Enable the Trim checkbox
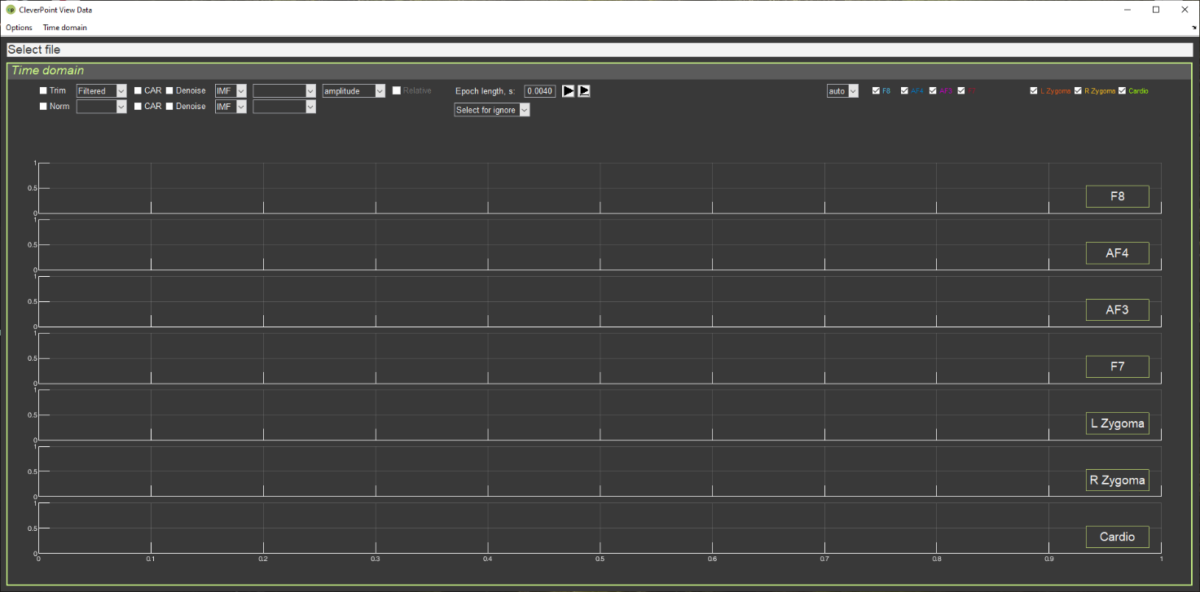This screenshot has height=592, width=1200. (43, 91)
